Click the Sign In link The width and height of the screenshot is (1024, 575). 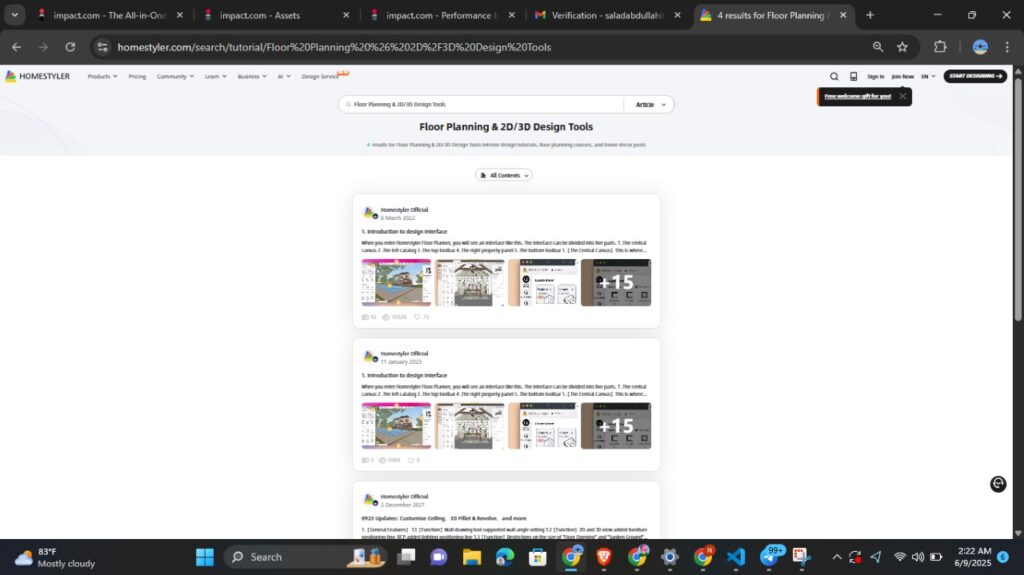pos(875,76)
